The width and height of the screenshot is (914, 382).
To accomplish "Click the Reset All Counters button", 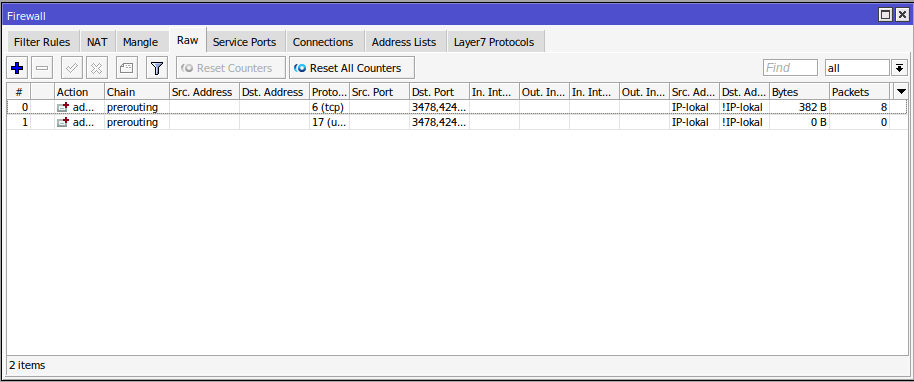I will [x=352, y=68].
